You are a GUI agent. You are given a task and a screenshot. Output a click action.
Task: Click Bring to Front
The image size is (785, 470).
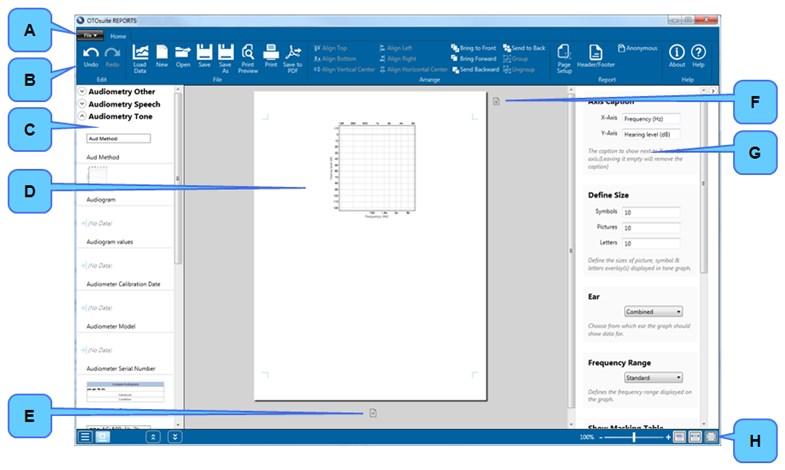(473, 48)
